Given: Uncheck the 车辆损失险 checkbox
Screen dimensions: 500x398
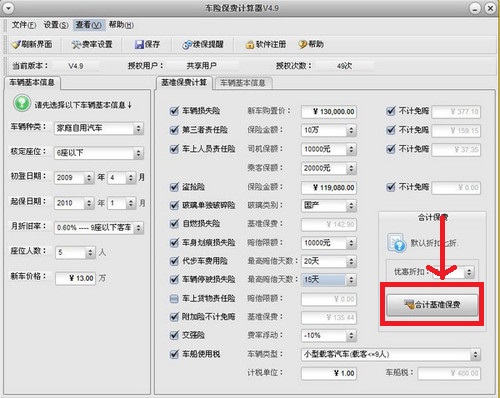Looking at the screenshot, I should point(174,111).
